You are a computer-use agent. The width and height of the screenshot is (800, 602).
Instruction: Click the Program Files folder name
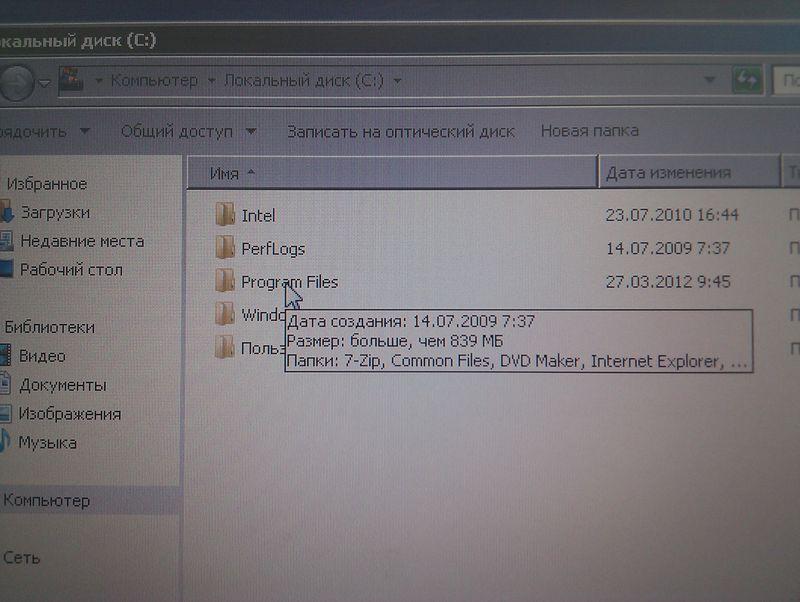point(289,282)
